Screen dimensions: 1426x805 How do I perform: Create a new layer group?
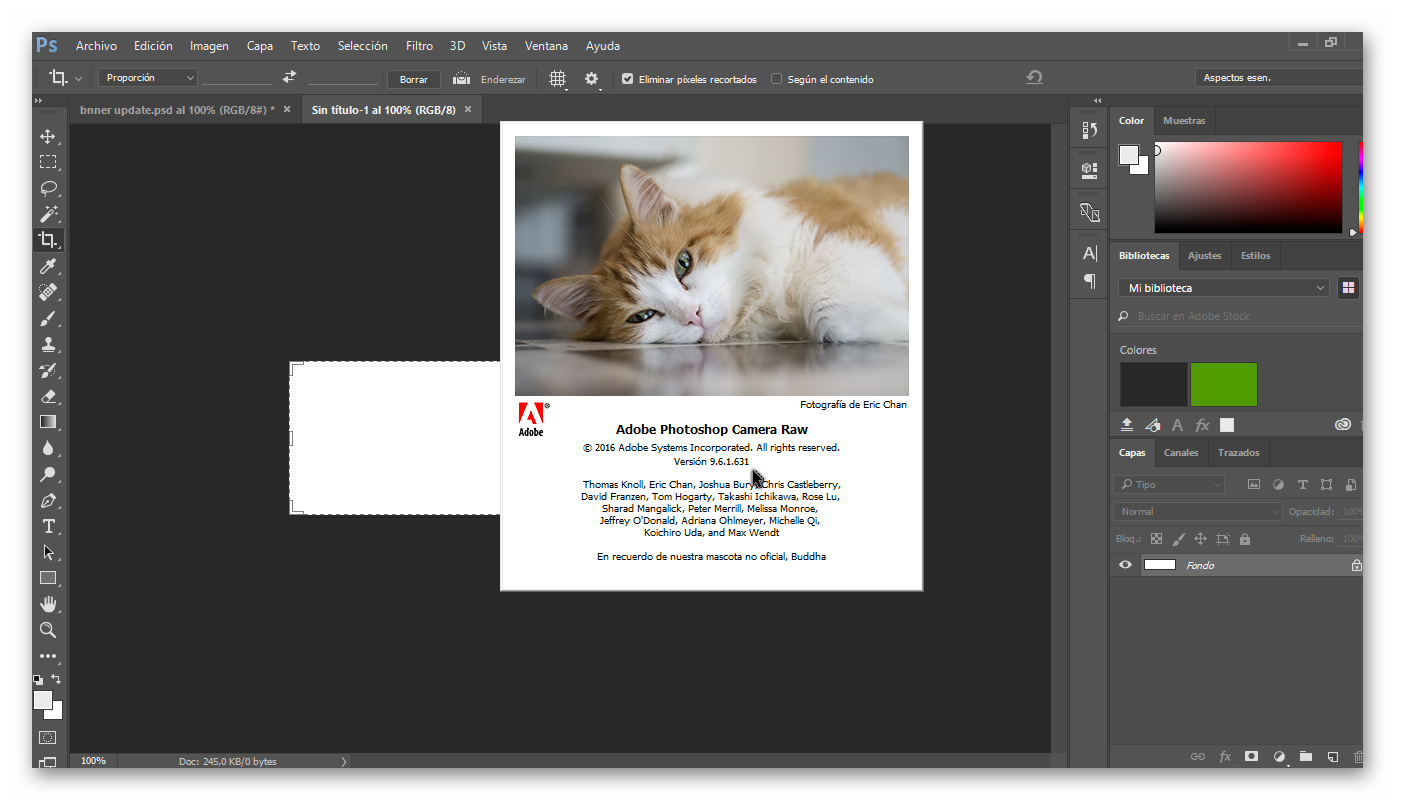[1305, 757]
